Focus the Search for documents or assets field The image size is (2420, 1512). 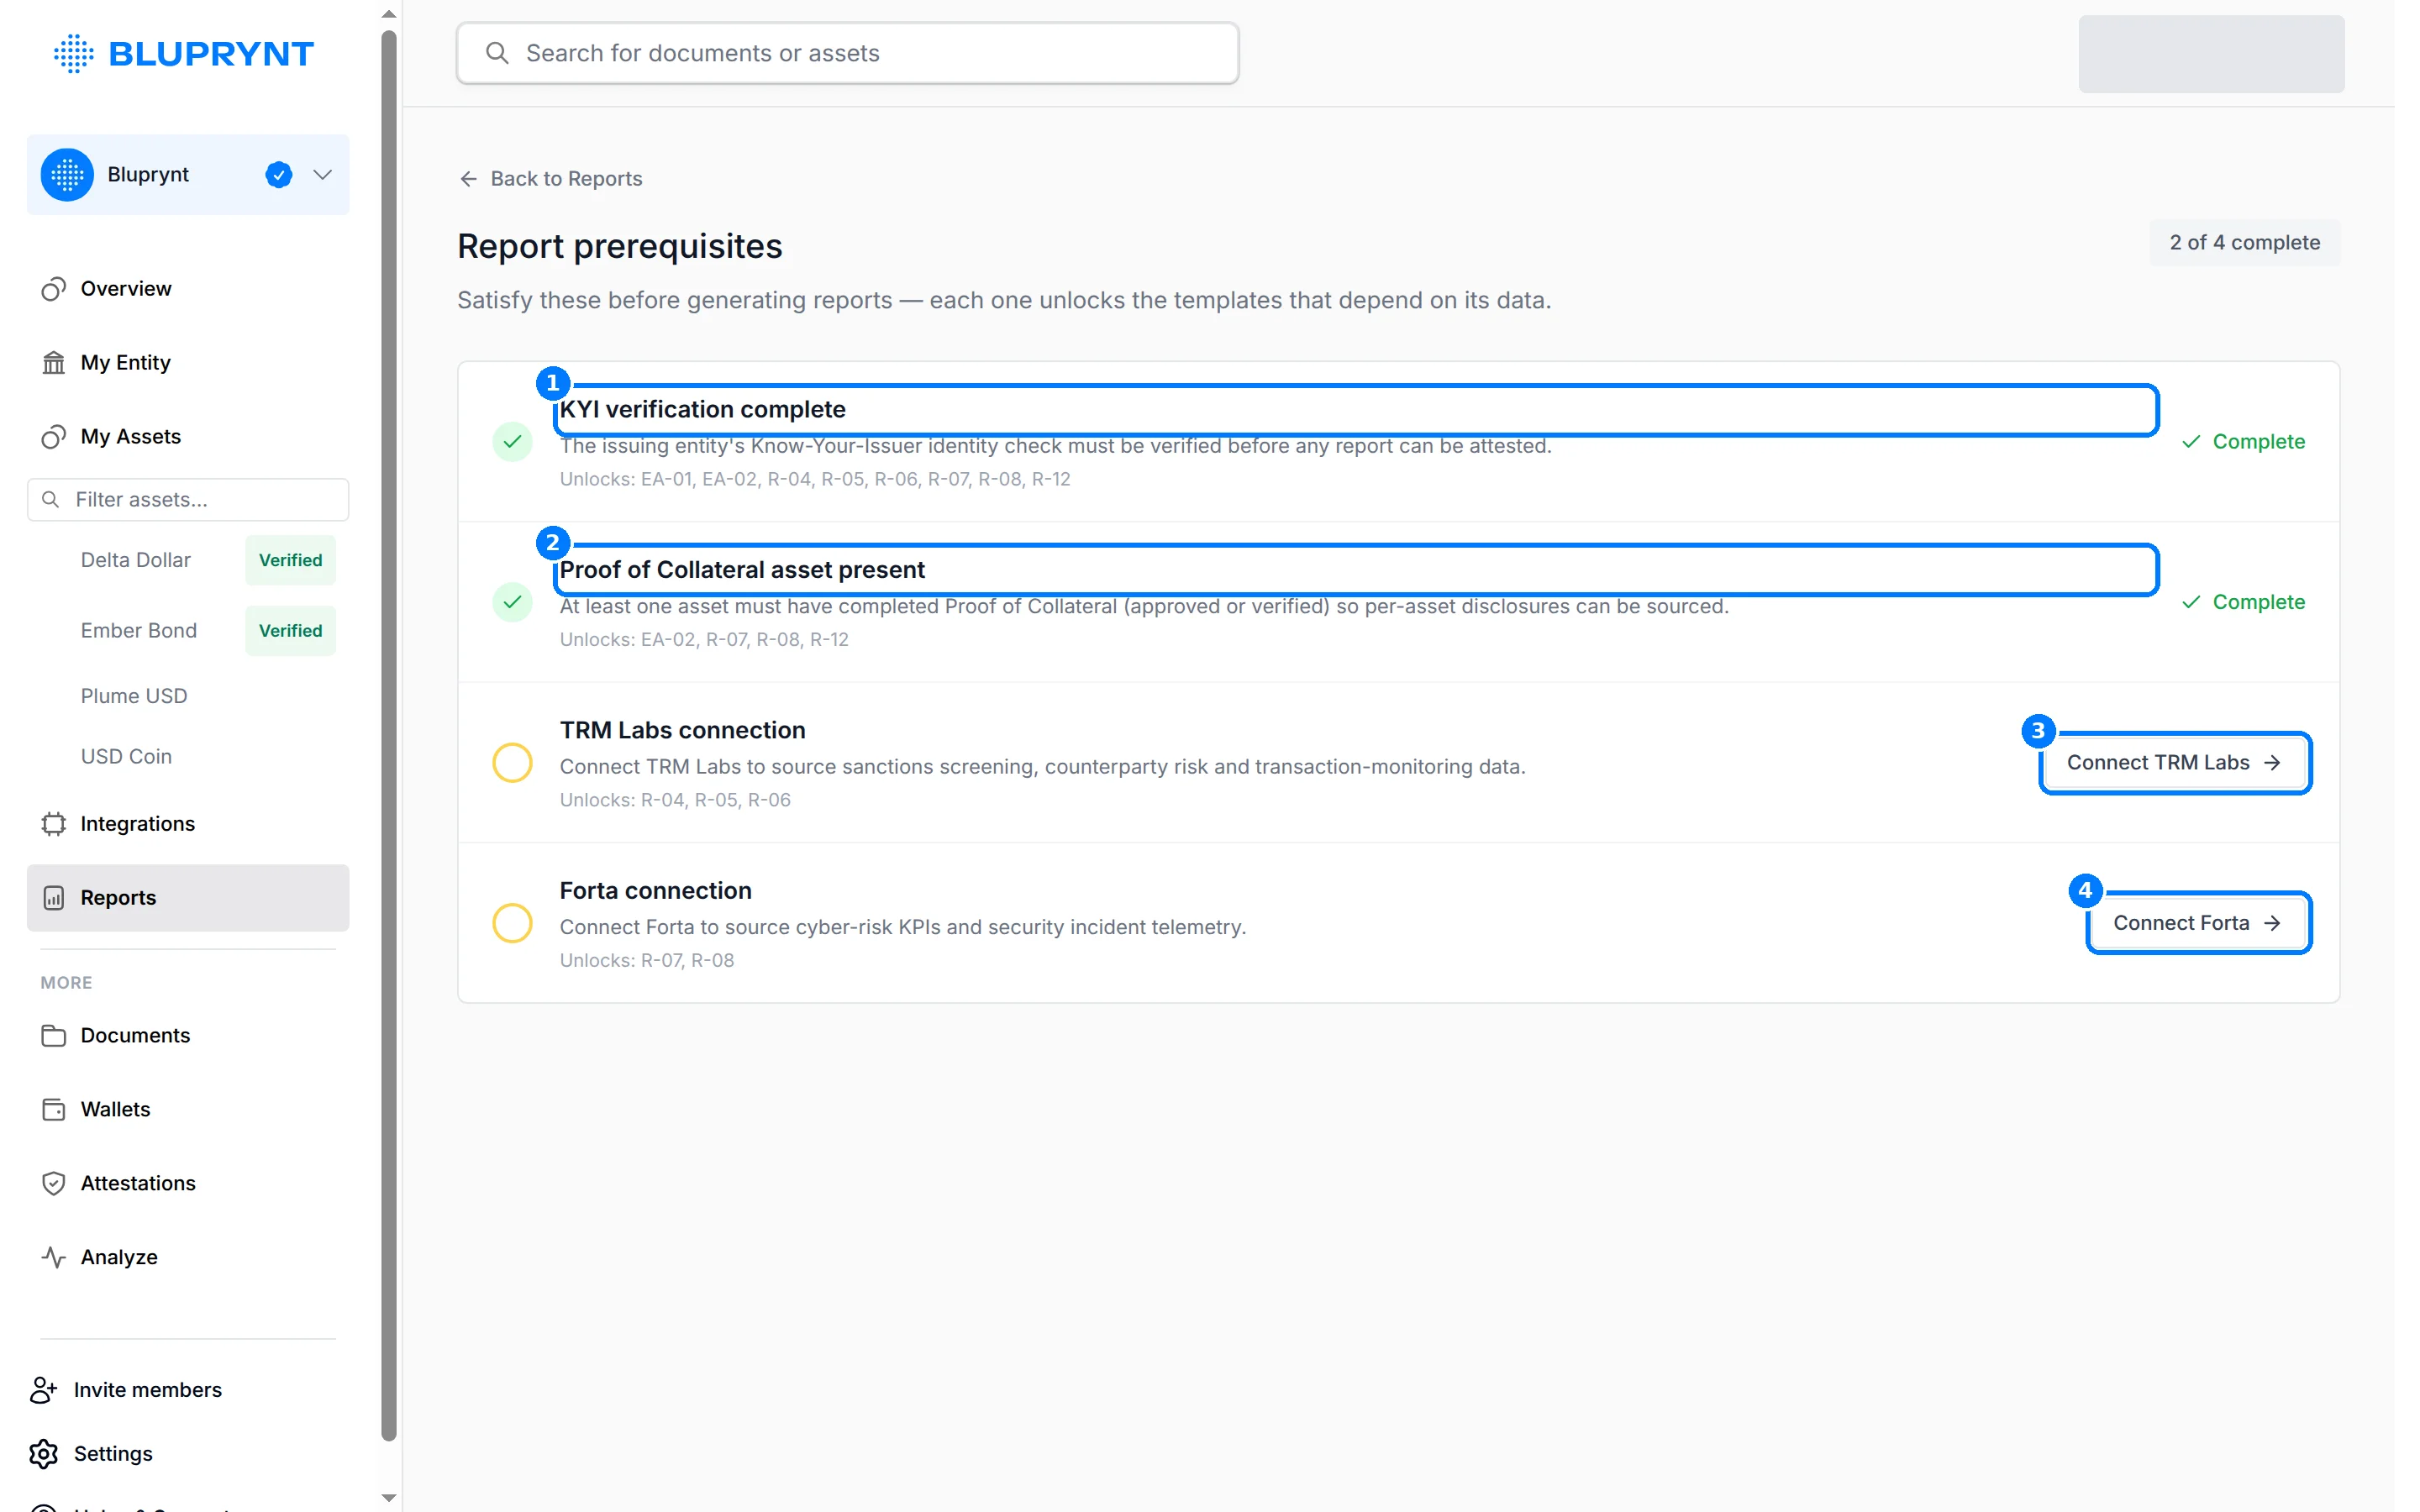point(848,53)
